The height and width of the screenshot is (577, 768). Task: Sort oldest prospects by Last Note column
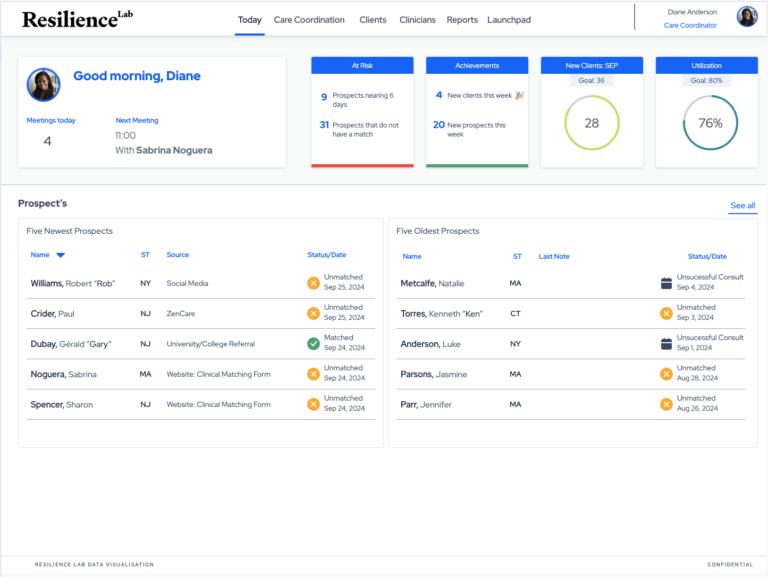pos(554,256)
